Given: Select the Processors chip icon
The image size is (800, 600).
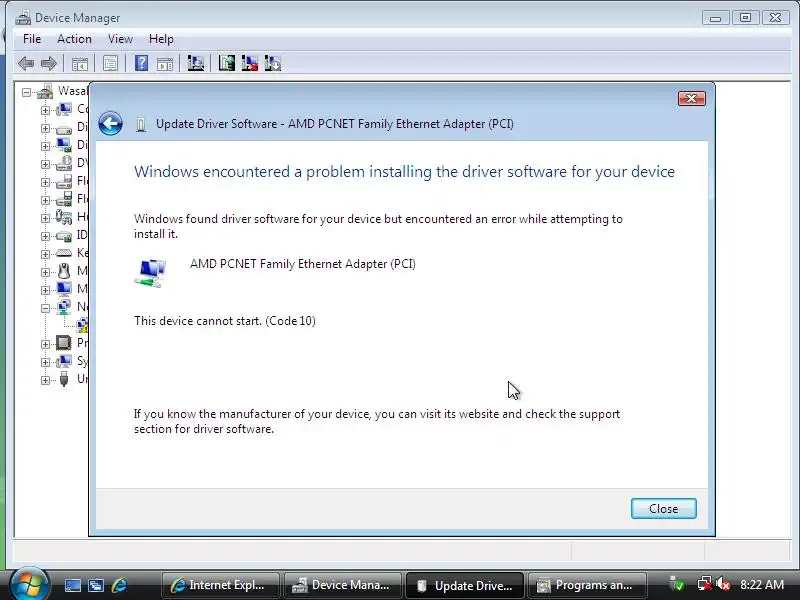Looking at the screenshot, I should pyautogui.click(x=64, y=343).
